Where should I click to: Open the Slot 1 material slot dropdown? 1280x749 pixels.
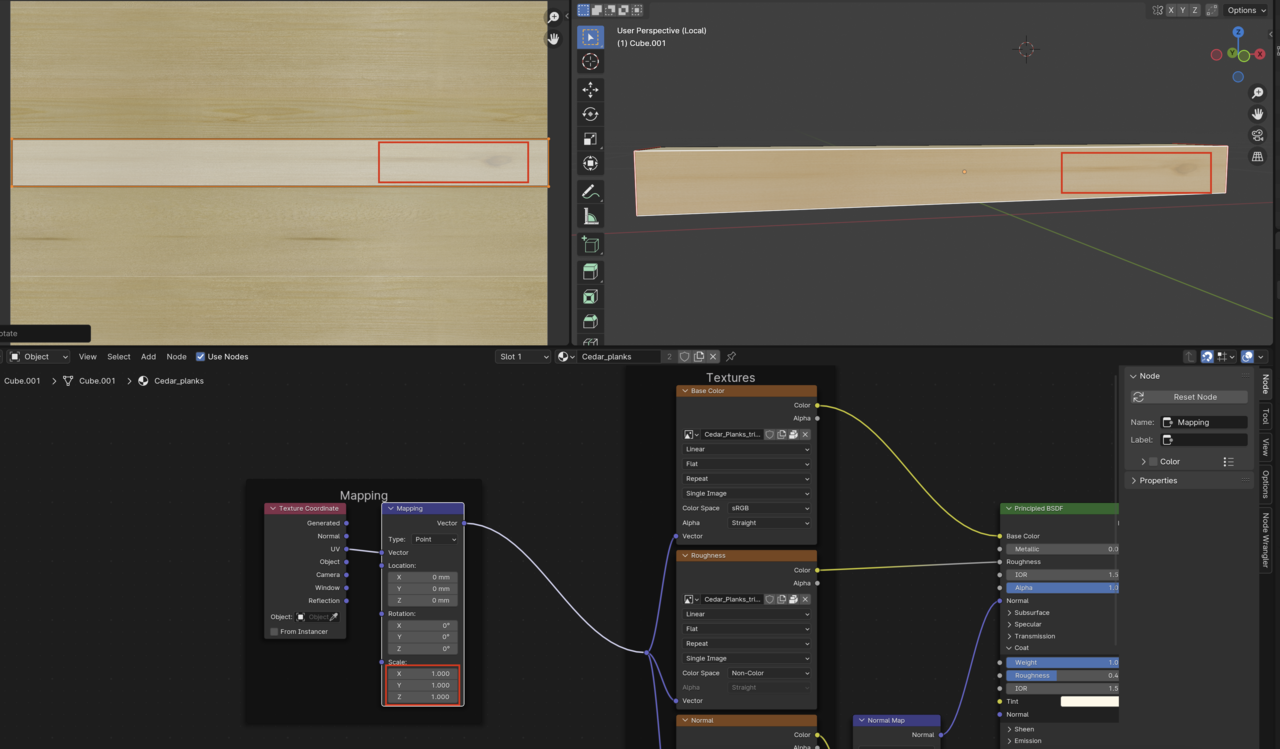point(523,356)
